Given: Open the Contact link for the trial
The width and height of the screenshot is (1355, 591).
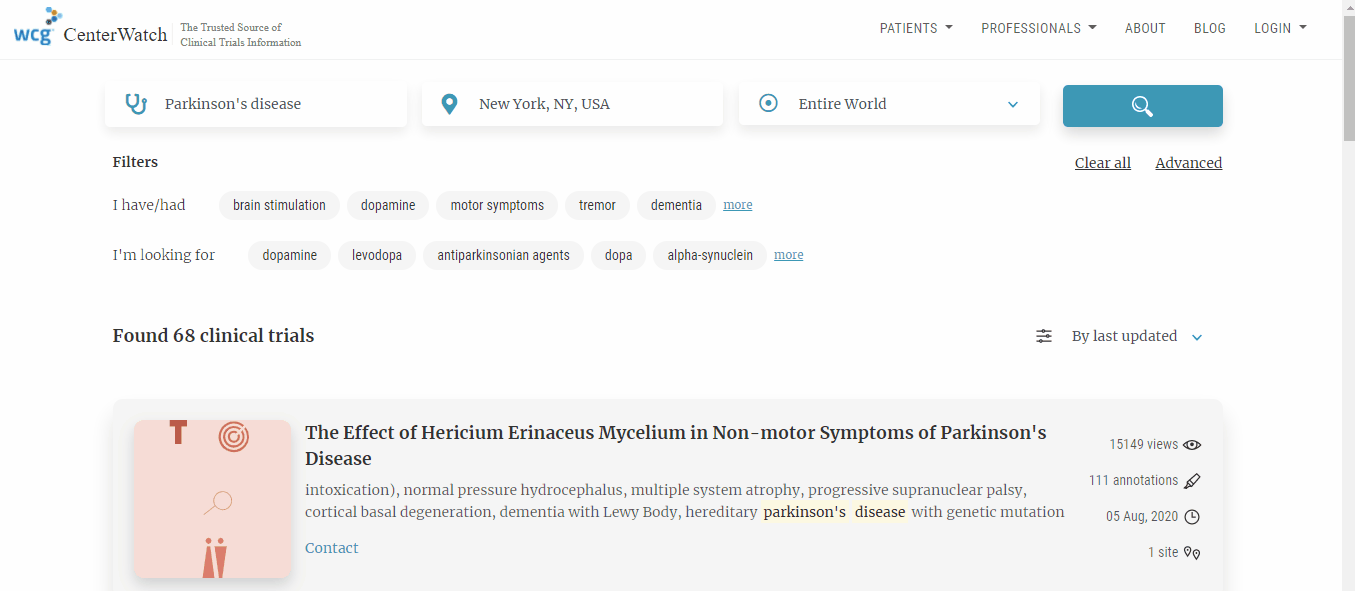Looking at the screenshot, I should point(331,548).
